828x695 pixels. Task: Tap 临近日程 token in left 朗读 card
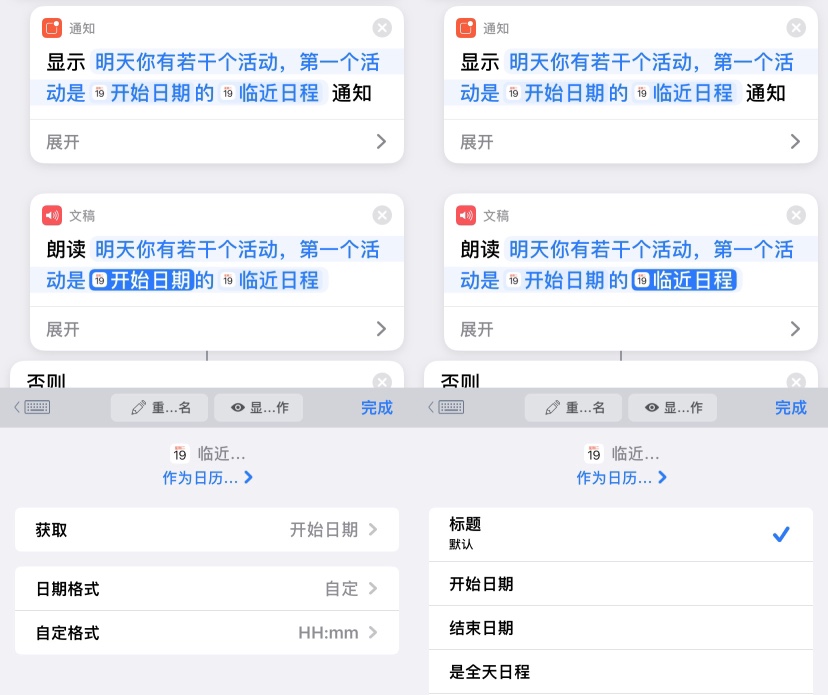[x=269, y=280]
